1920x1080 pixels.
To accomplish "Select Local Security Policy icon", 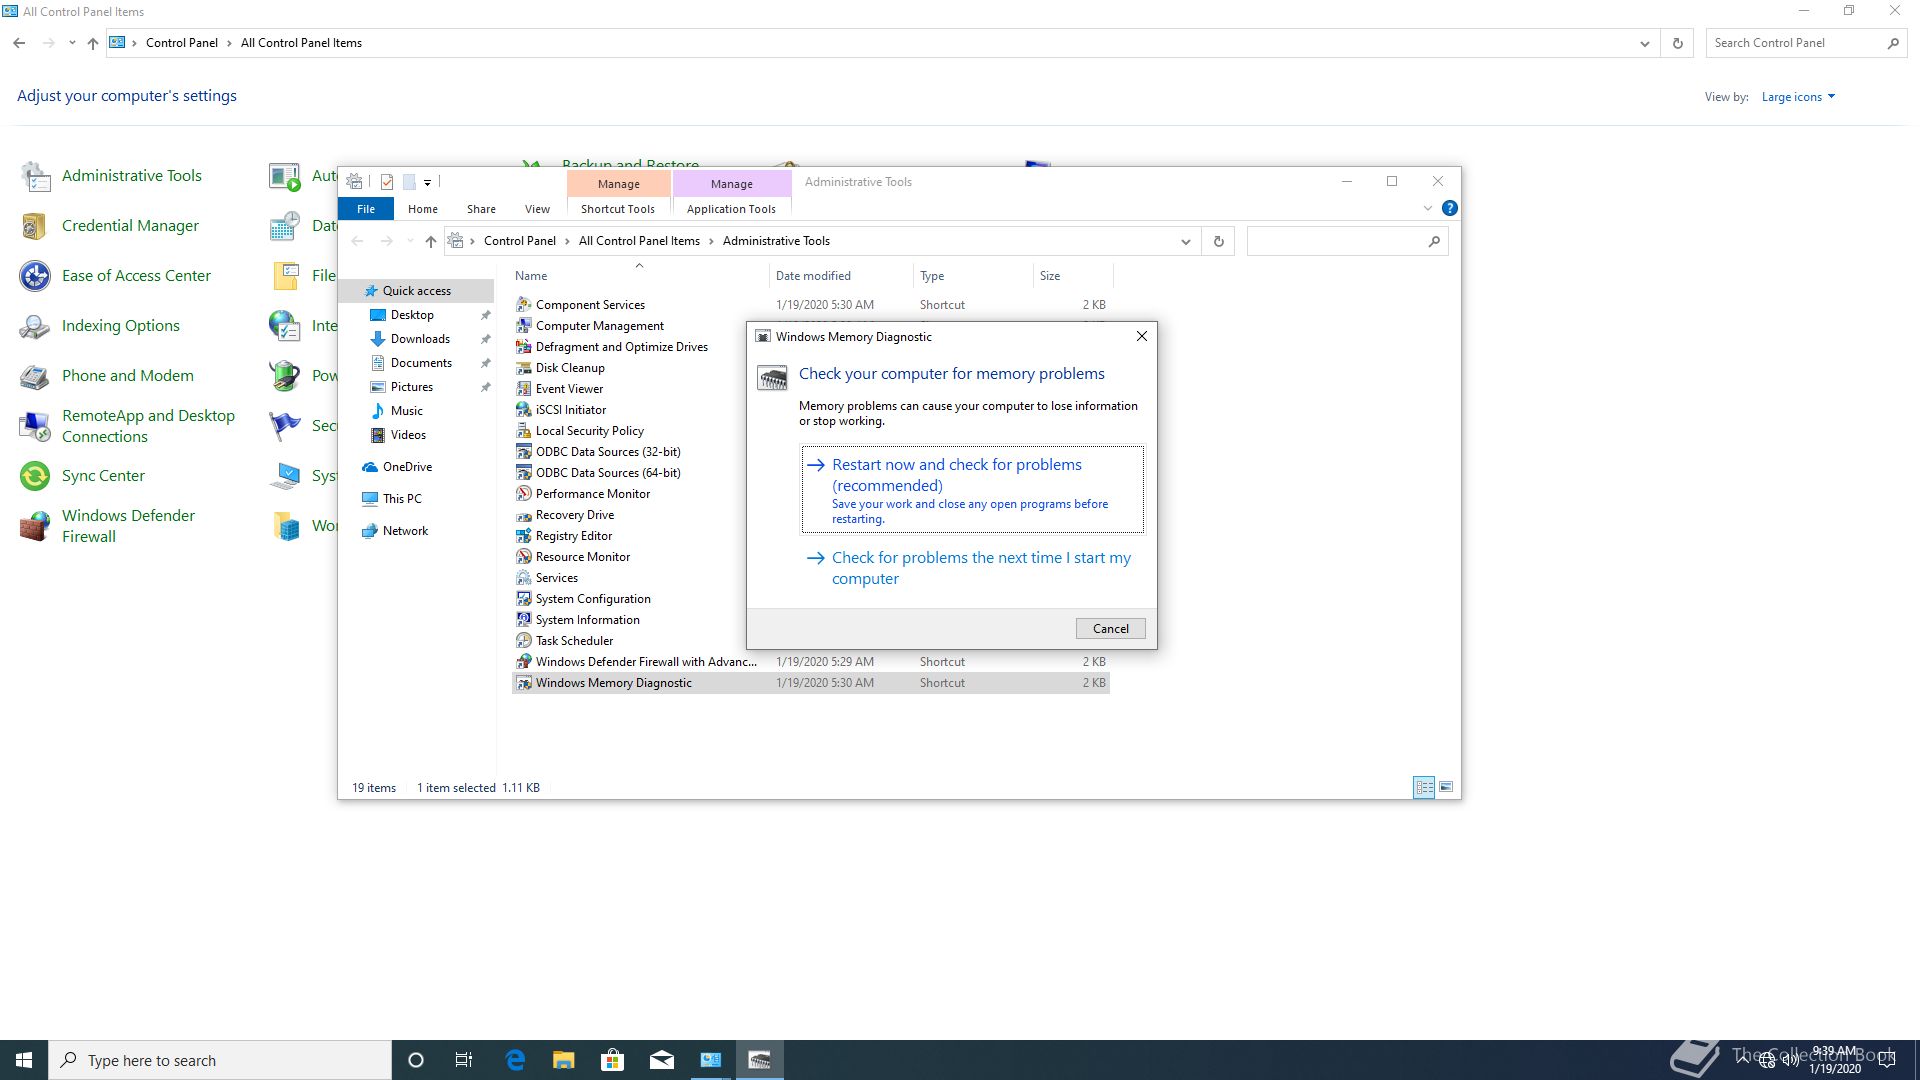I will [523, 430].
